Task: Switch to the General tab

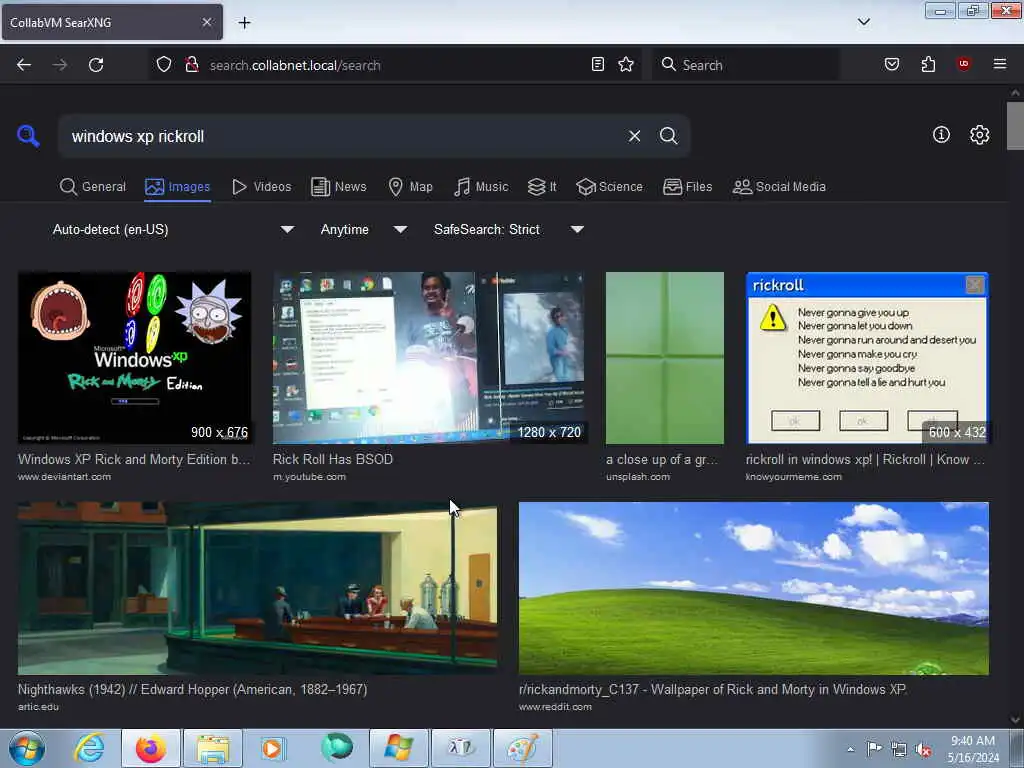Action: (93, 187)
